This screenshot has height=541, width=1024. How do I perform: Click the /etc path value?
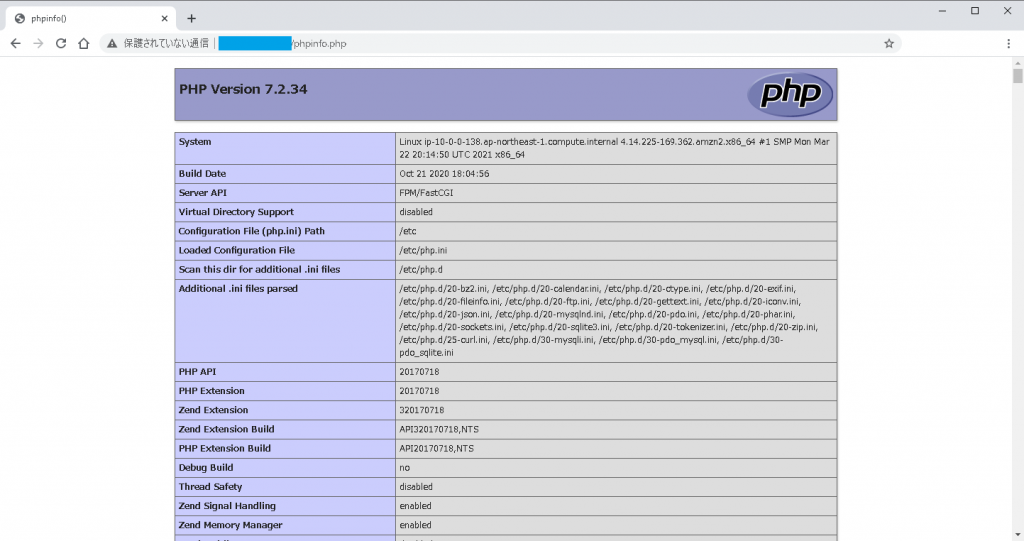click(x=408, y=231)
